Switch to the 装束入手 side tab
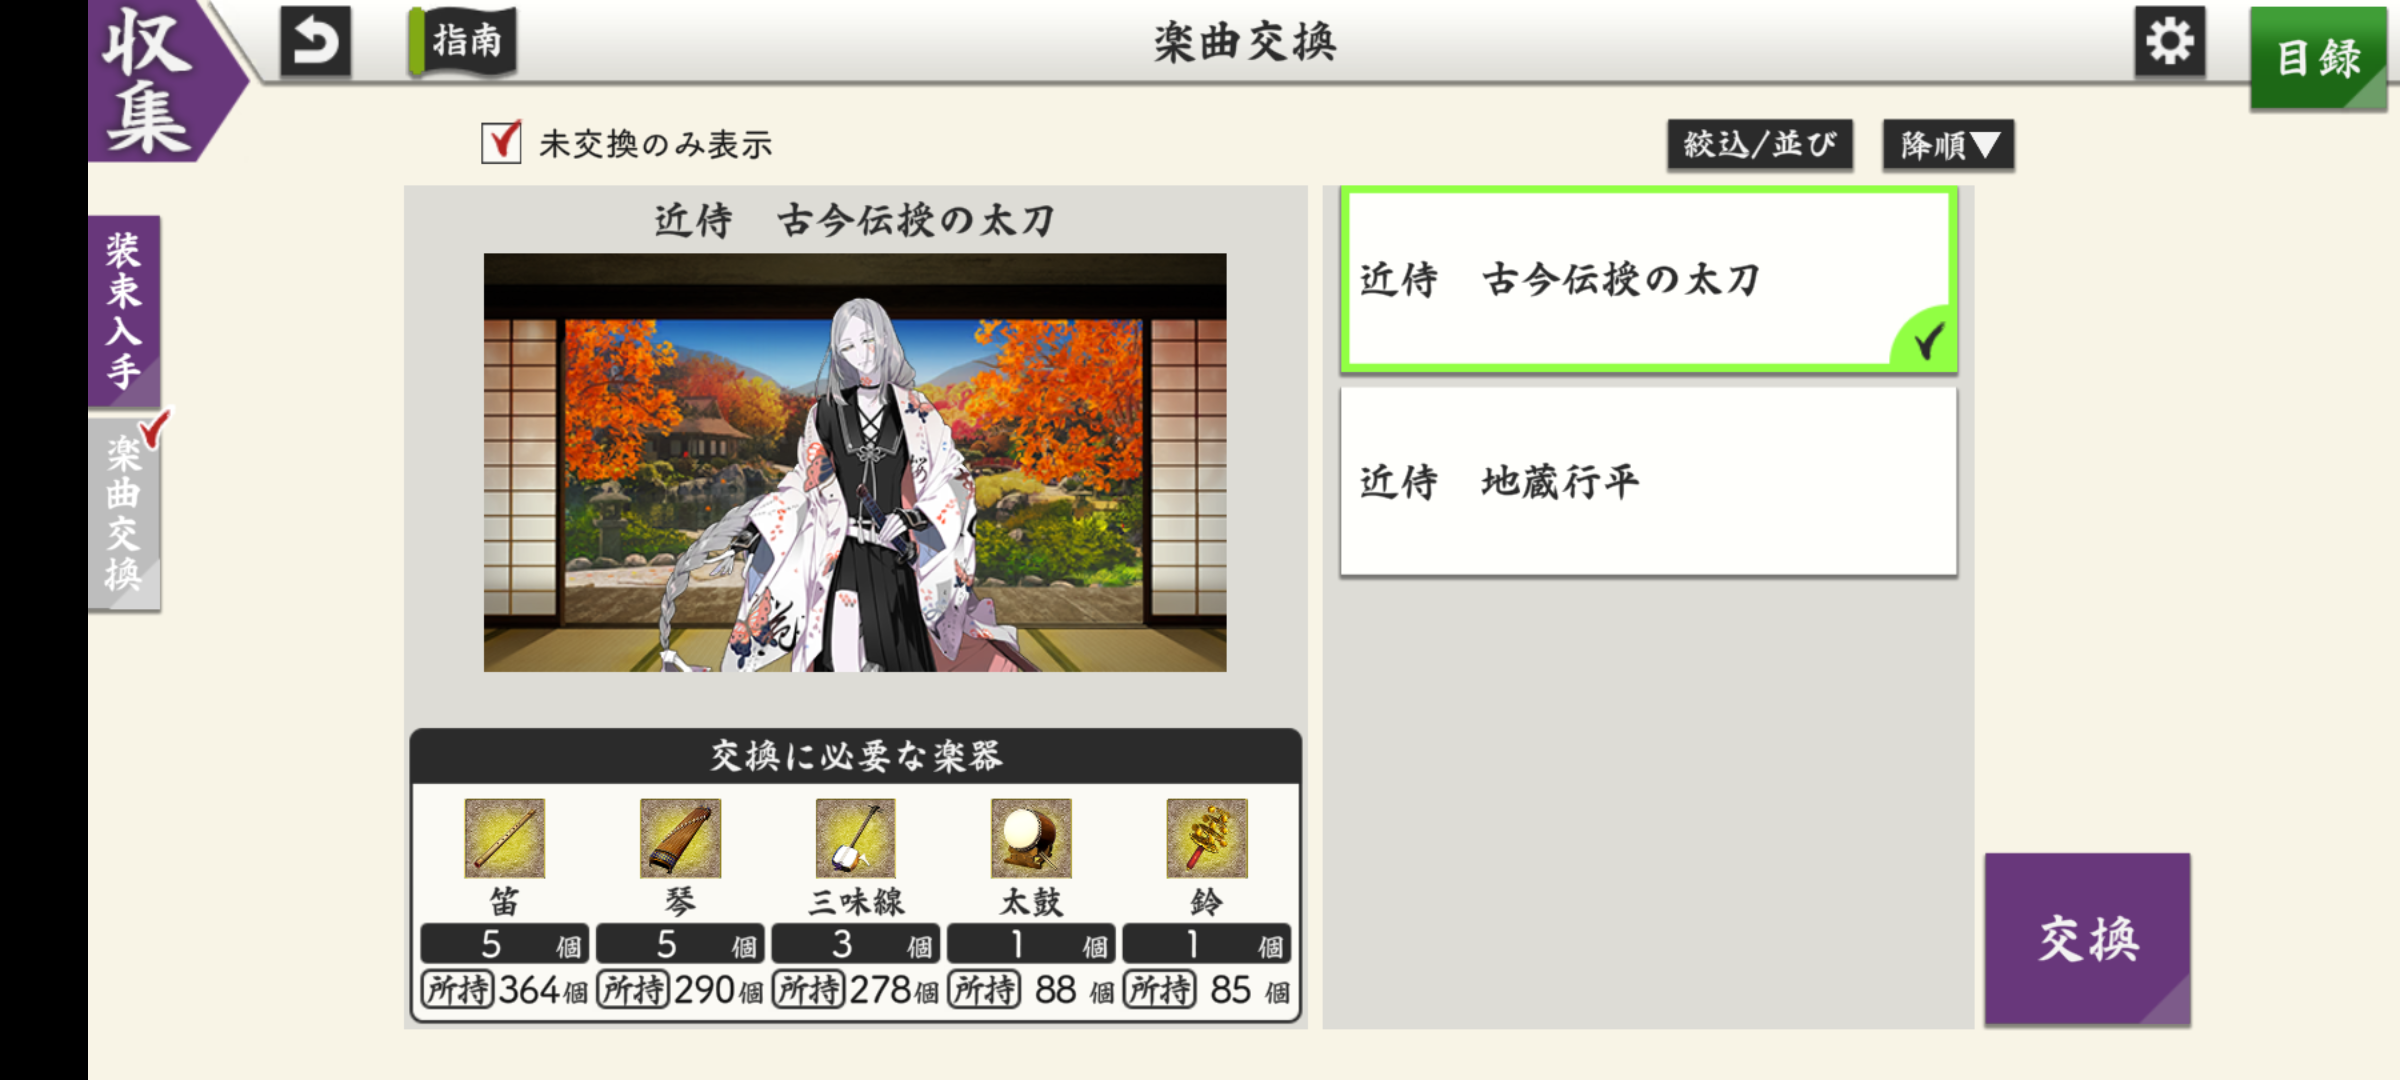Image resolution: width=2400 pixels, height=1080 pixels. (124, 311)
